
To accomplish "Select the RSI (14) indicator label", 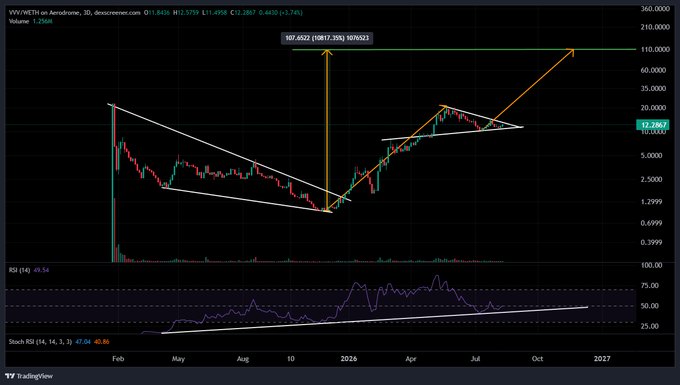I will pos(20,270).
